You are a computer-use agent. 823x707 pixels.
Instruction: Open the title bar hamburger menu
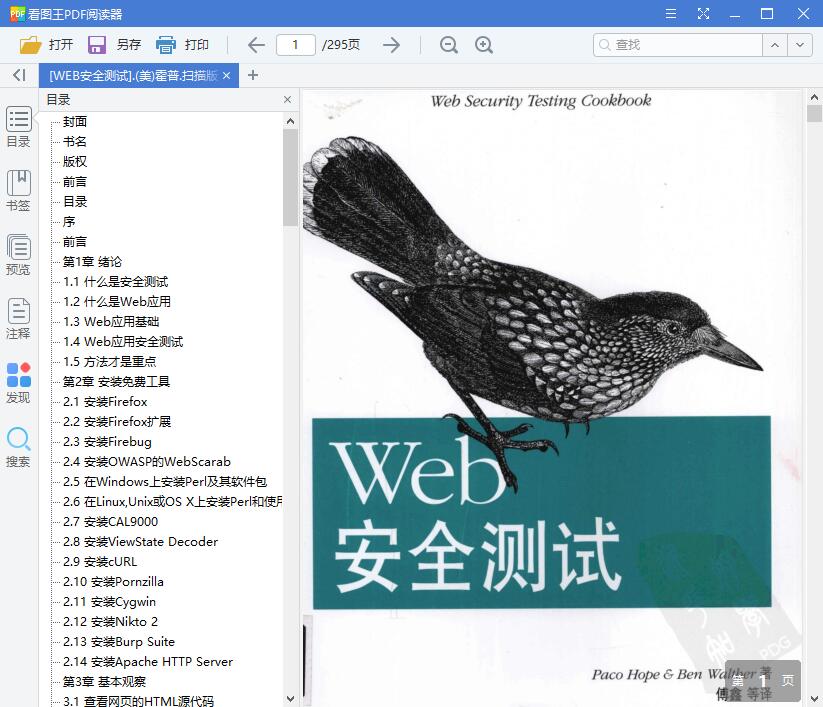[x=671, y=14]
